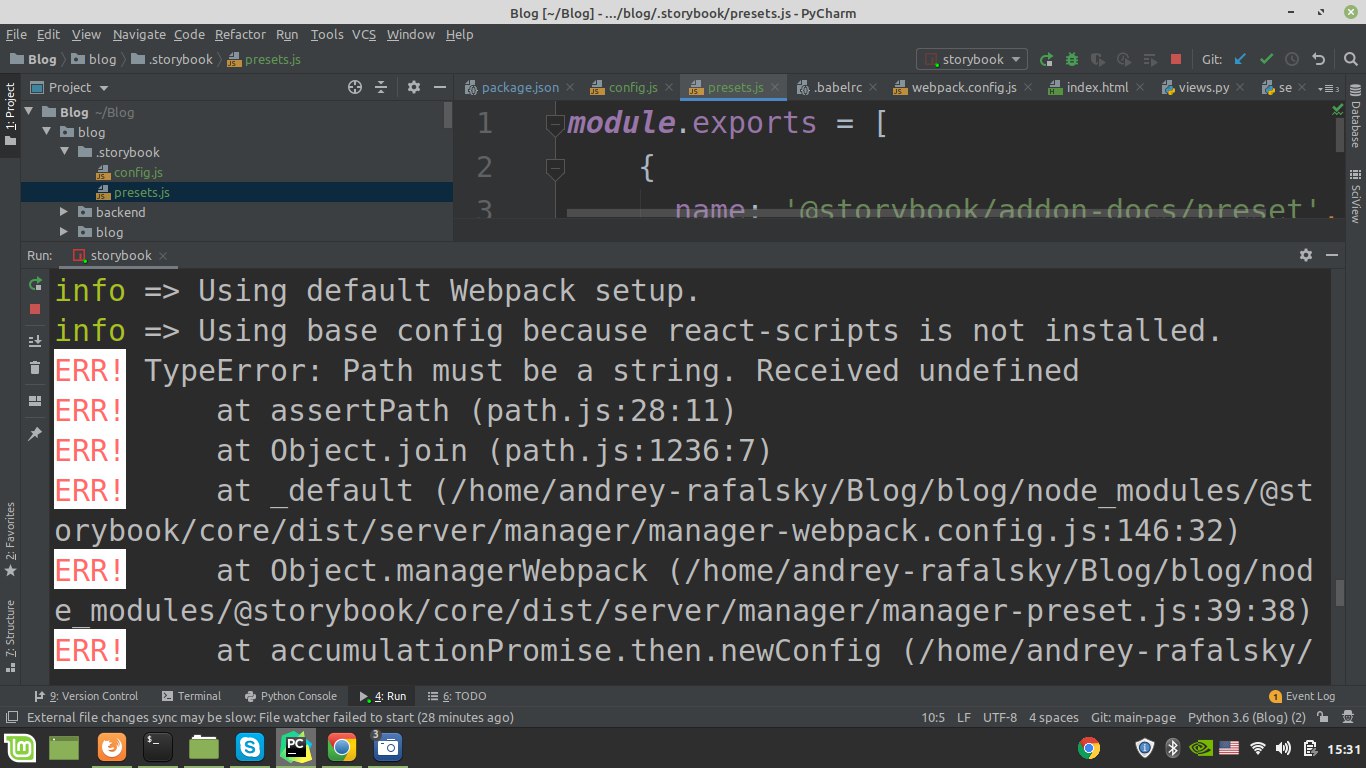Open the Navigate menu
Viewport: 1366px width, 768px height.
click(139, 34)
